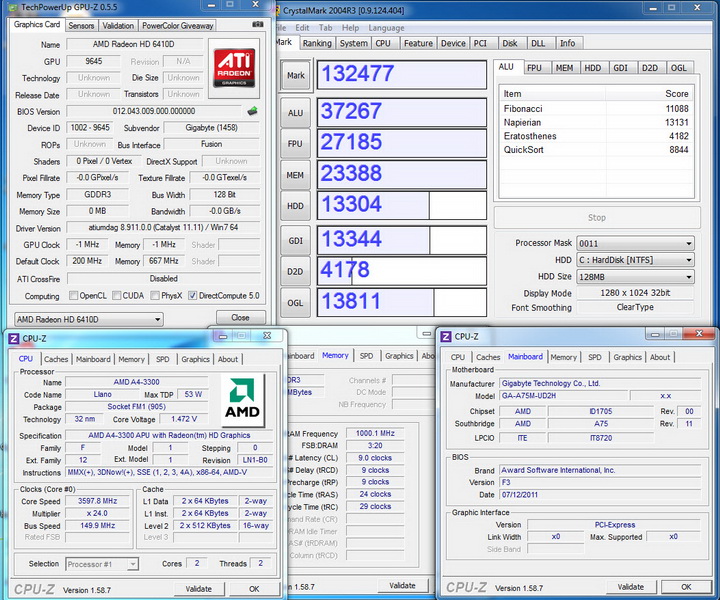Click Validate in the right CPU-Z window

(630, 587)
